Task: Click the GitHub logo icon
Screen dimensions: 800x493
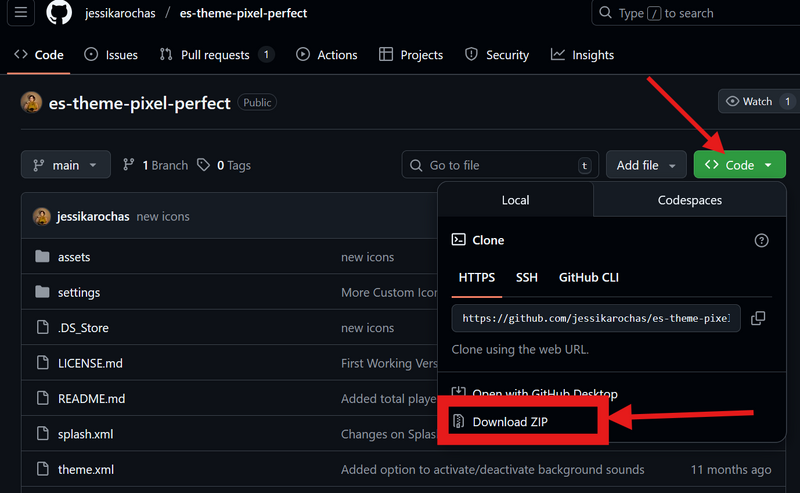Action: pyautogui.click(x=59, y=13)
